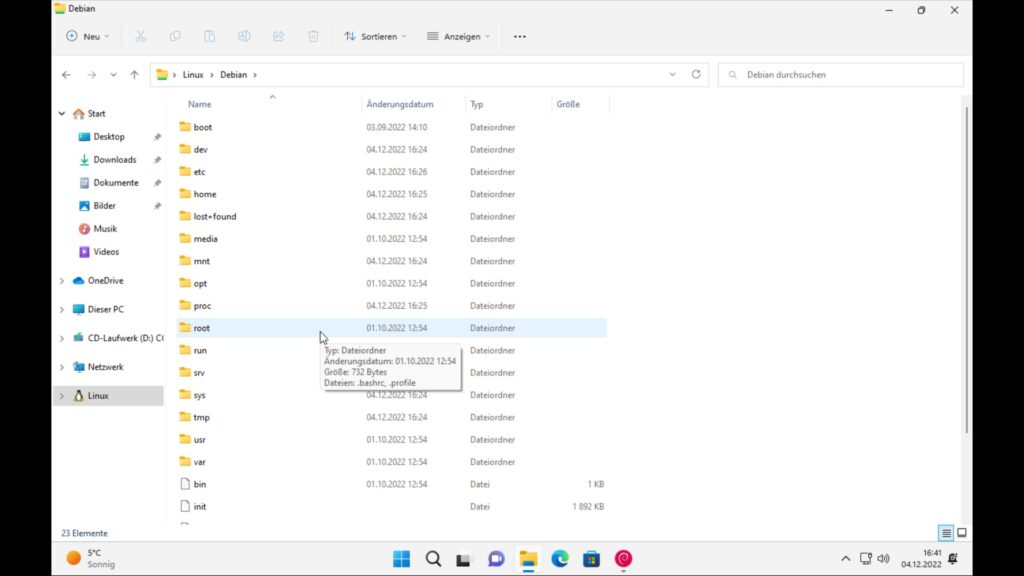This screenshot has height=576, width=1024.
Task: Open the Anzeigen dropdown
Action: [458, 37]
